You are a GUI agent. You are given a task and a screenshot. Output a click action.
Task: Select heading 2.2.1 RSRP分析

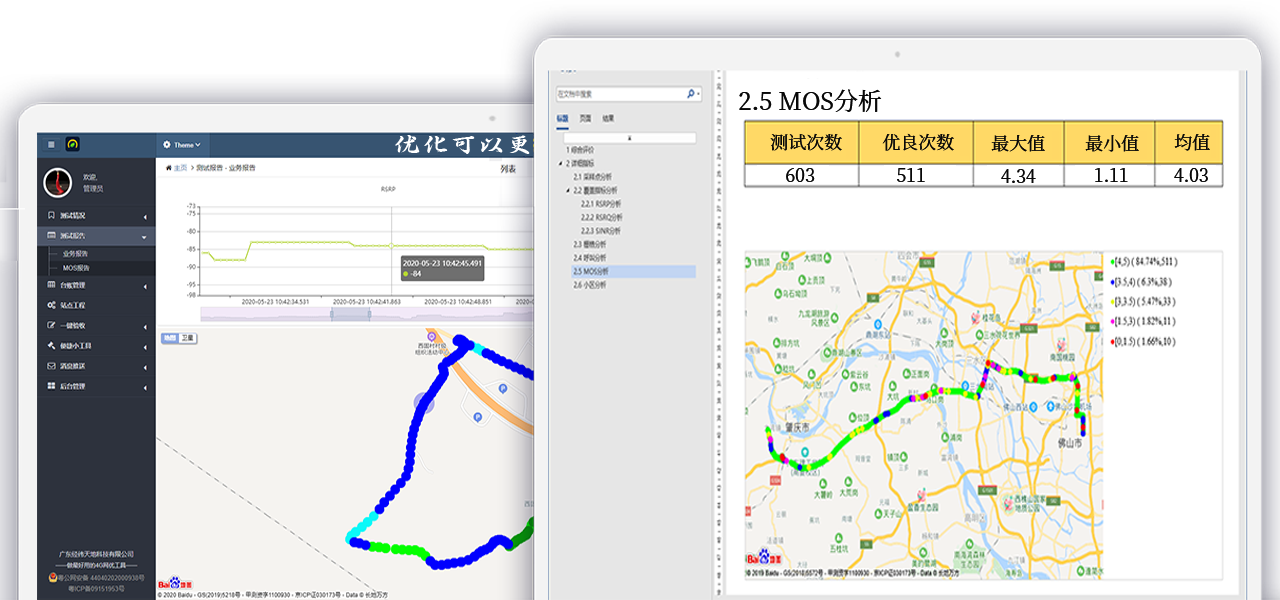pyautogui.click(x=601, y=203)
